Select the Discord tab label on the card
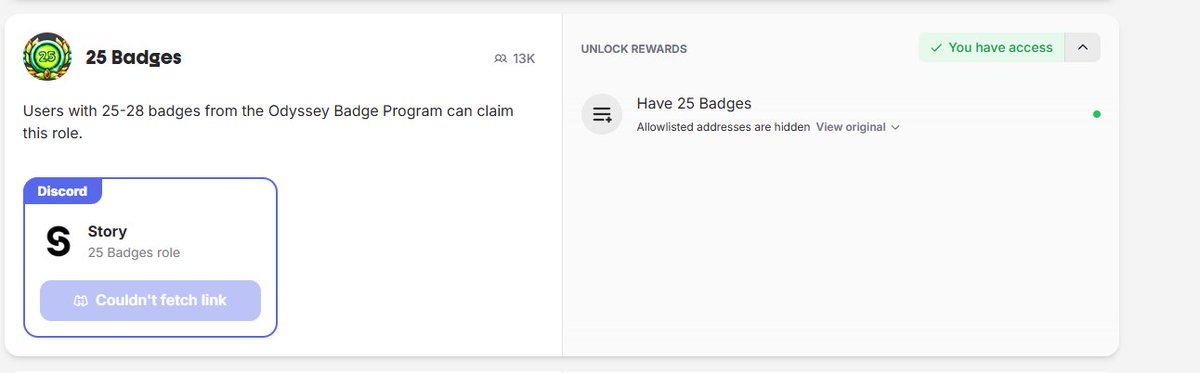 (x=62, y=191)
